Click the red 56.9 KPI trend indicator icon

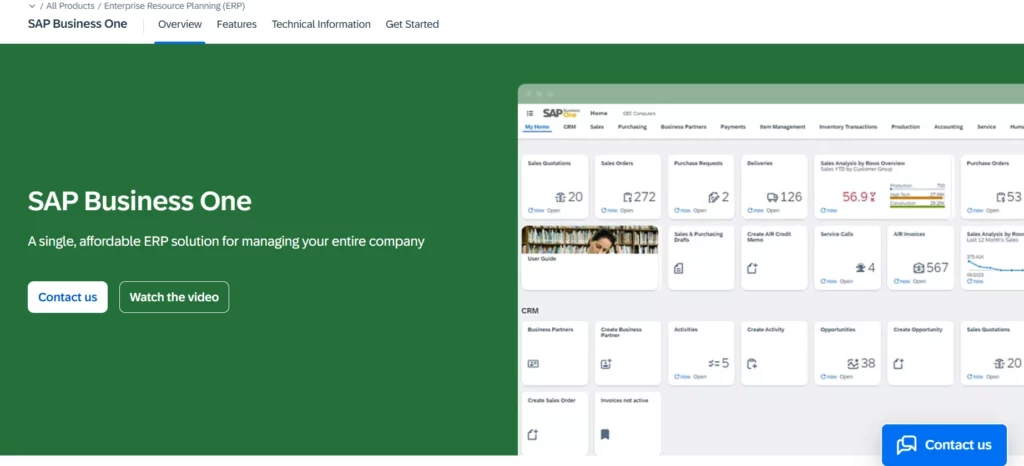coord(873,197)
